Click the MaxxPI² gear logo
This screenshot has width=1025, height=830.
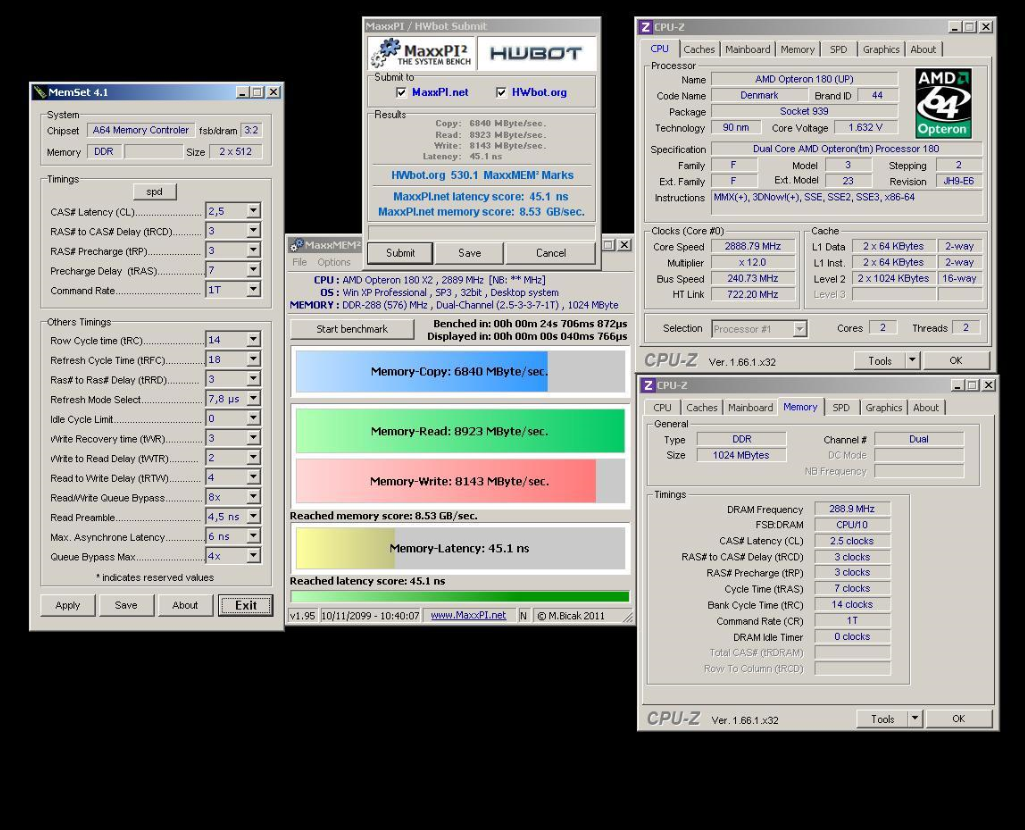point(386,52)
